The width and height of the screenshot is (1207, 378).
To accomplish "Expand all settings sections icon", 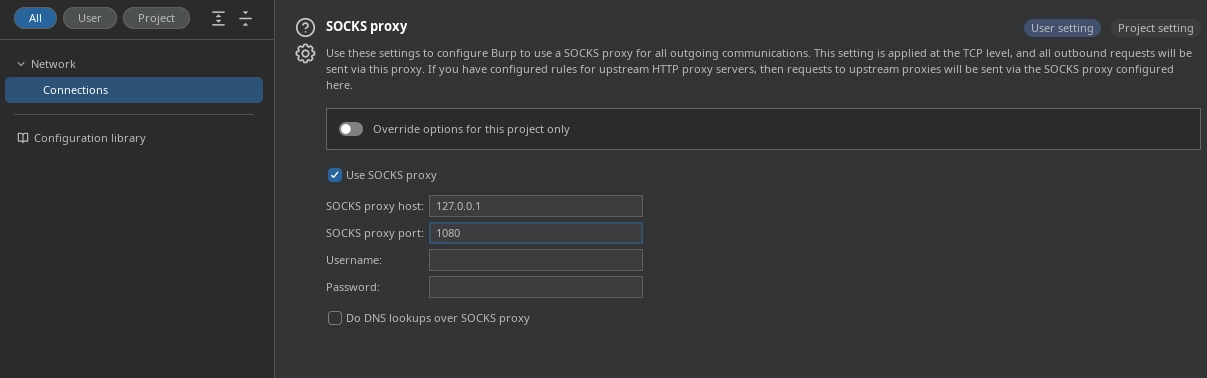I will 219,18.
